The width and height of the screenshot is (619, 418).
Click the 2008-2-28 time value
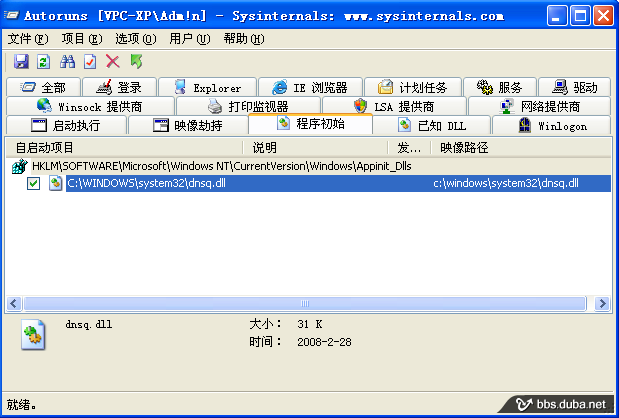pyautogui.click(x=324, y=342)
